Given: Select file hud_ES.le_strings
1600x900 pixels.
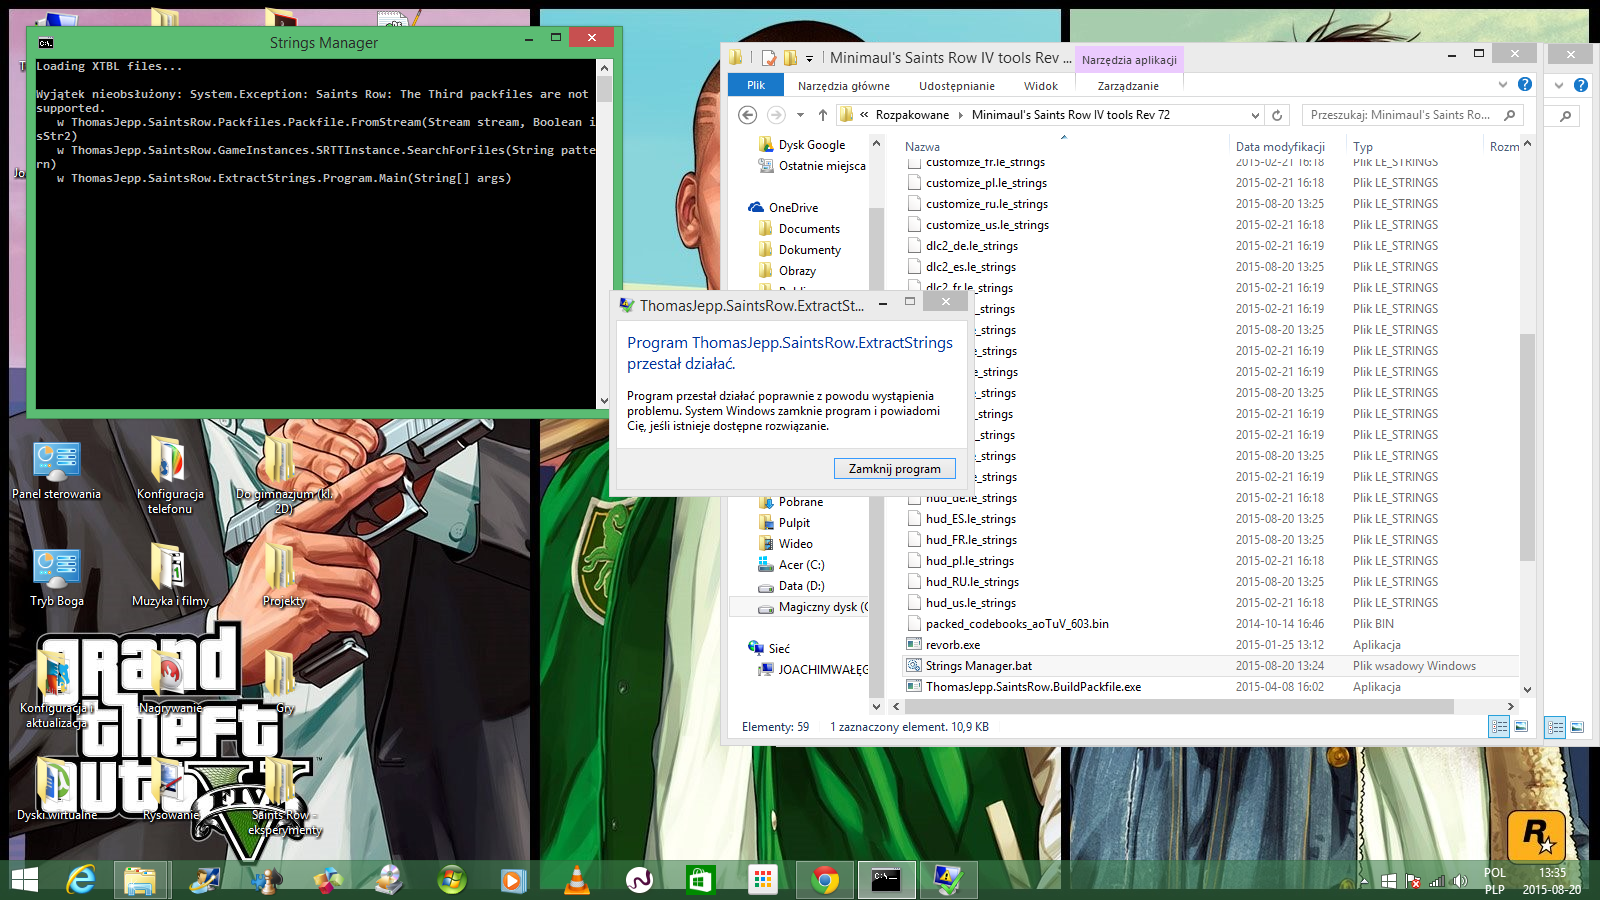Looking at the screenshot, I should coord(971,519).
